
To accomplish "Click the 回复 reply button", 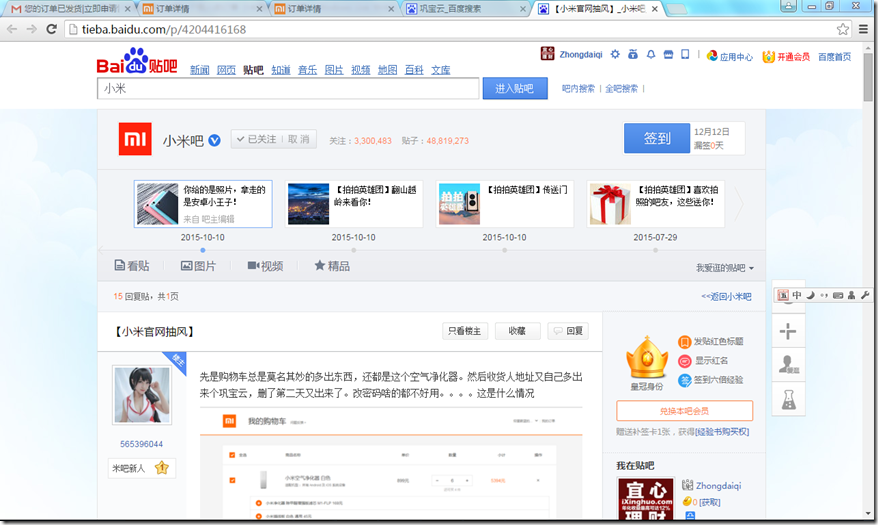I will 568,331.
